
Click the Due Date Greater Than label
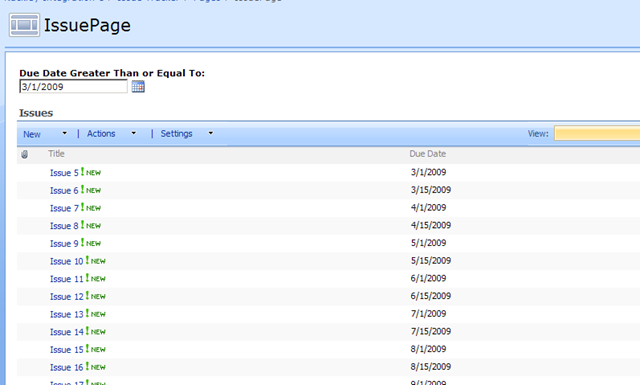pos(112,73)
